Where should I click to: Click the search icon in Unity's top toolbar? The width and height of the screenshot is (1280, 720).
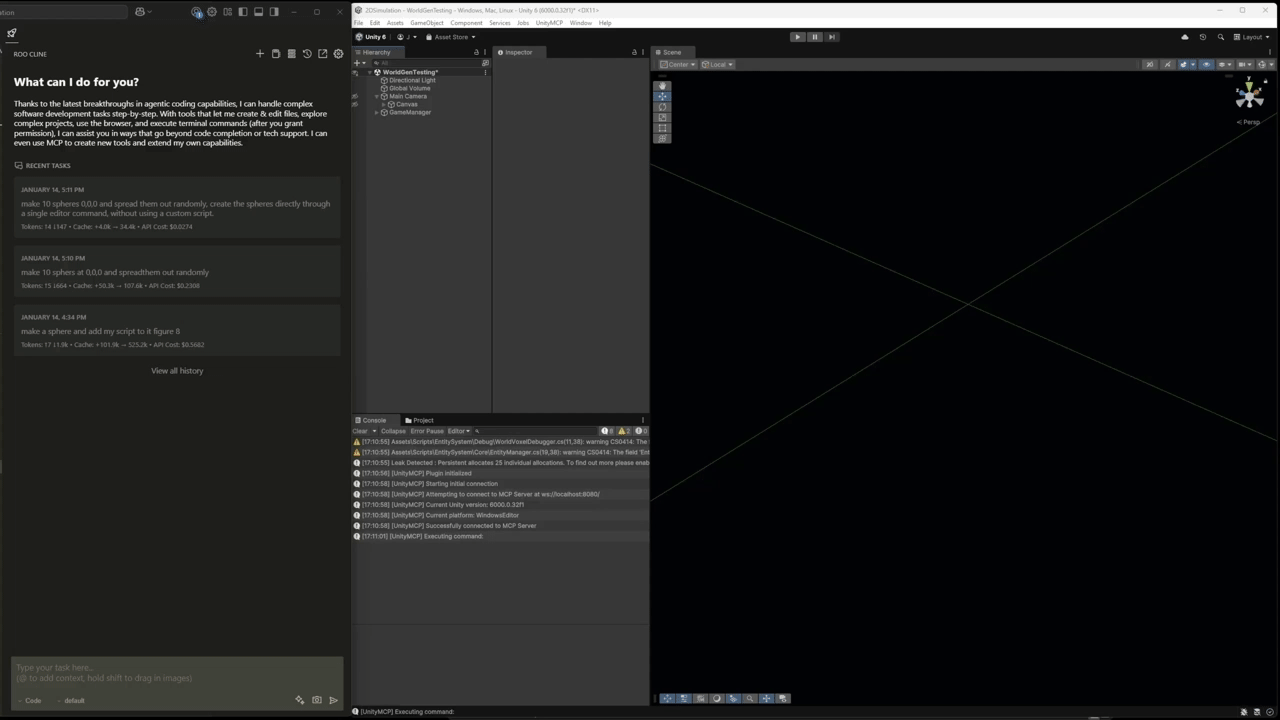pos(1221,37)
